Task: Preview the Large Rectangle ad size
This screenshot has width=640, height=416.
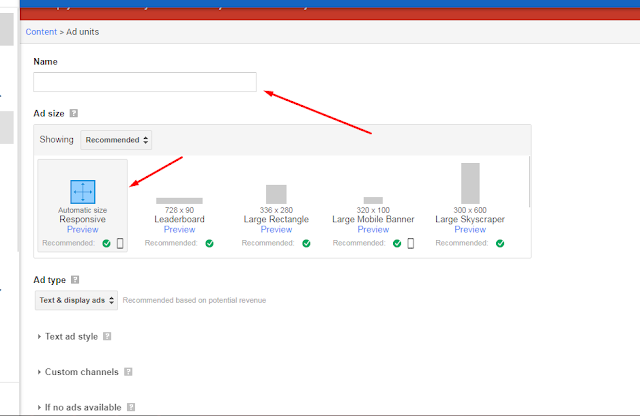Action: click(276, 229)
